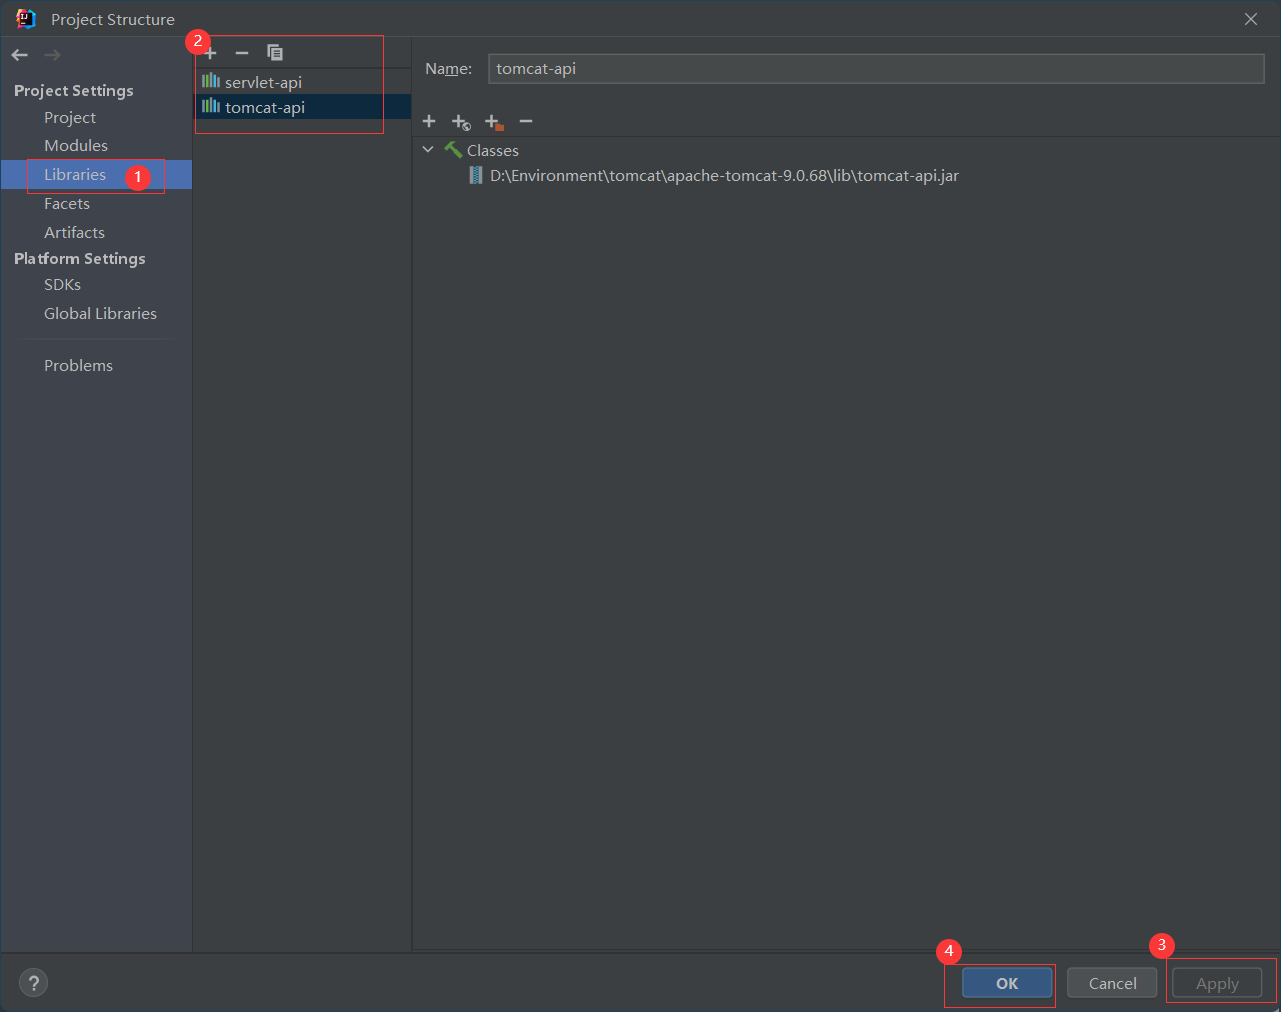
Task: Copy the selected library
Action: tap(275, 53)
